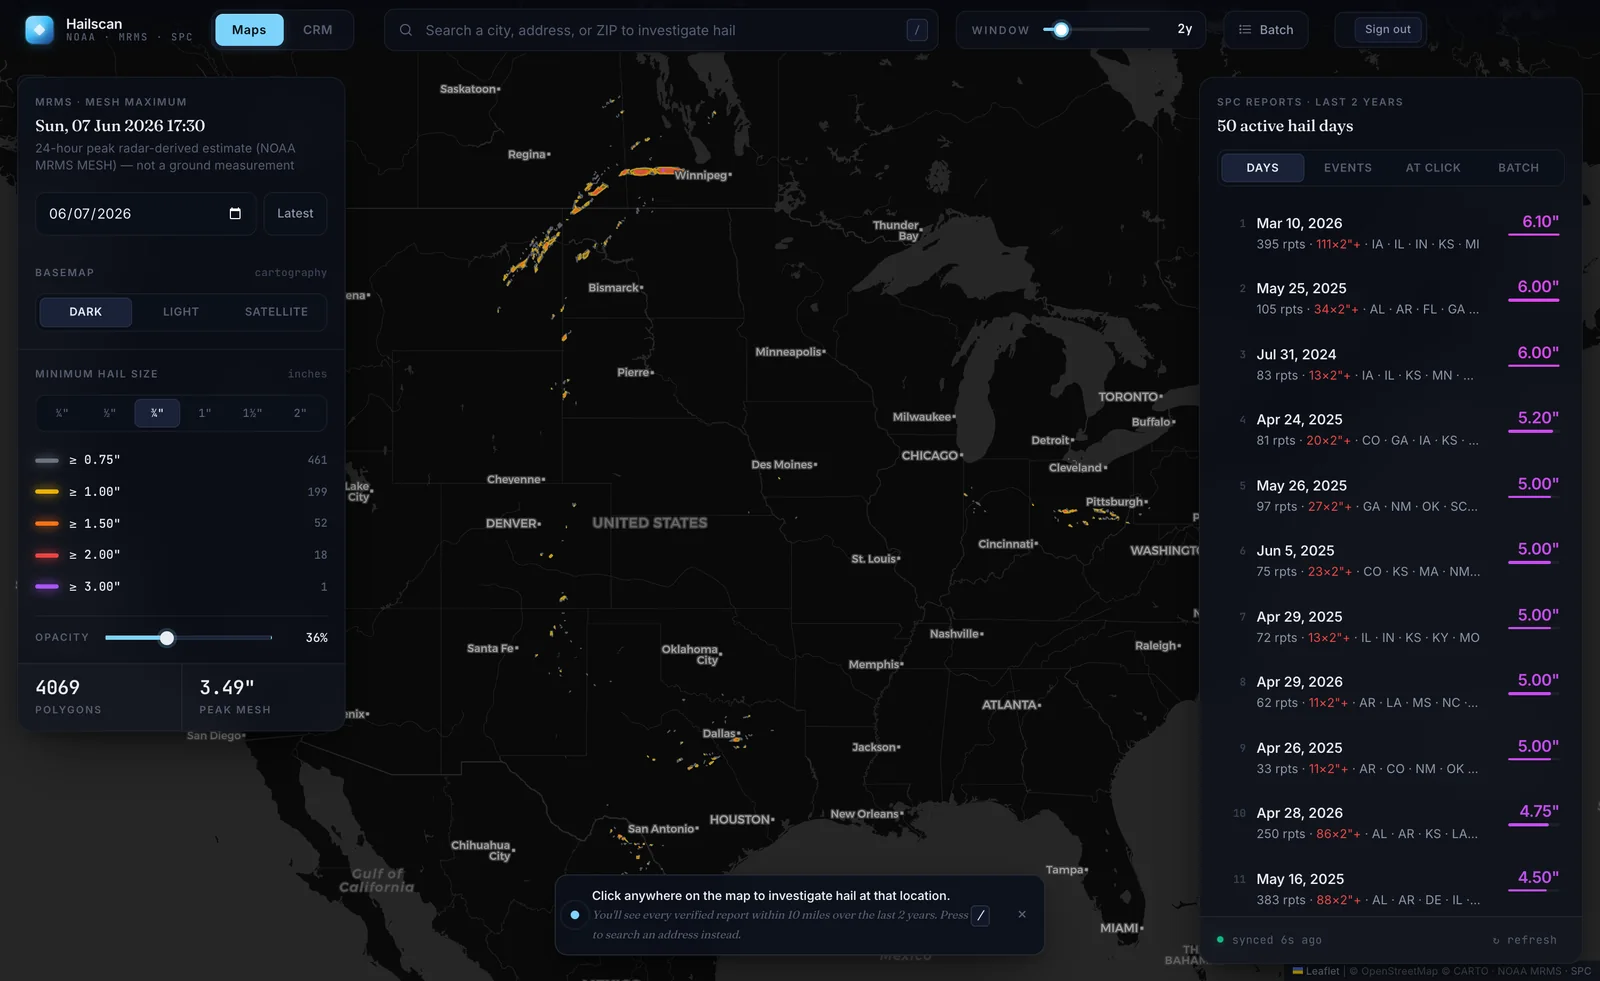Open the Apr 29, 2026 hail day

coord(1391,691)
